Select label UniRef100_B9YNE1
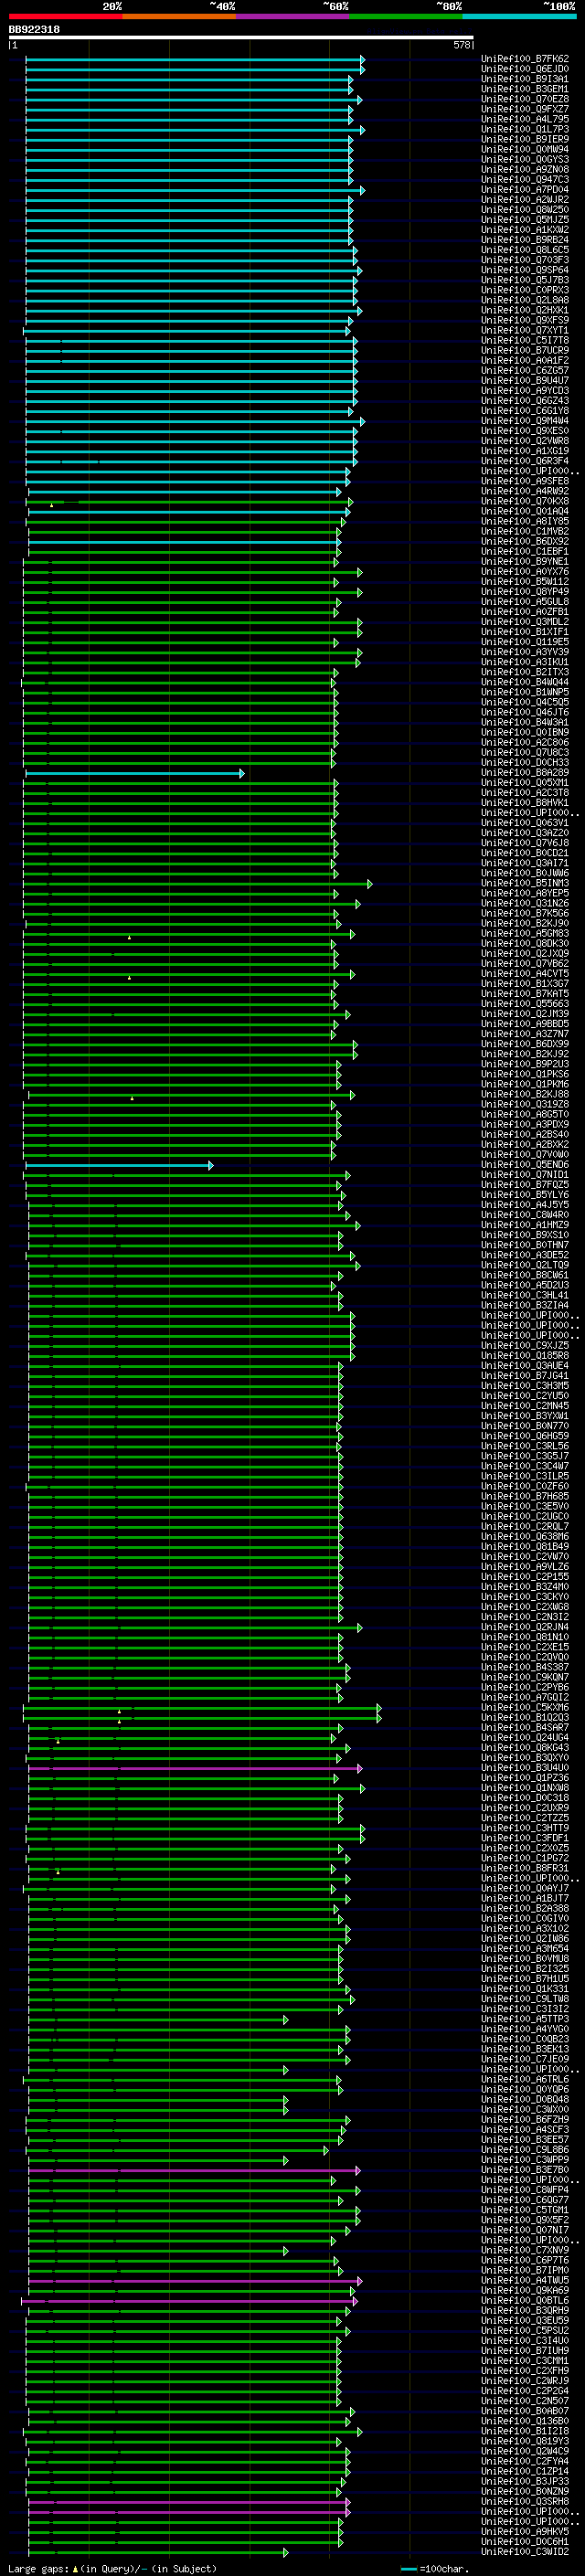 pos(525,562)
